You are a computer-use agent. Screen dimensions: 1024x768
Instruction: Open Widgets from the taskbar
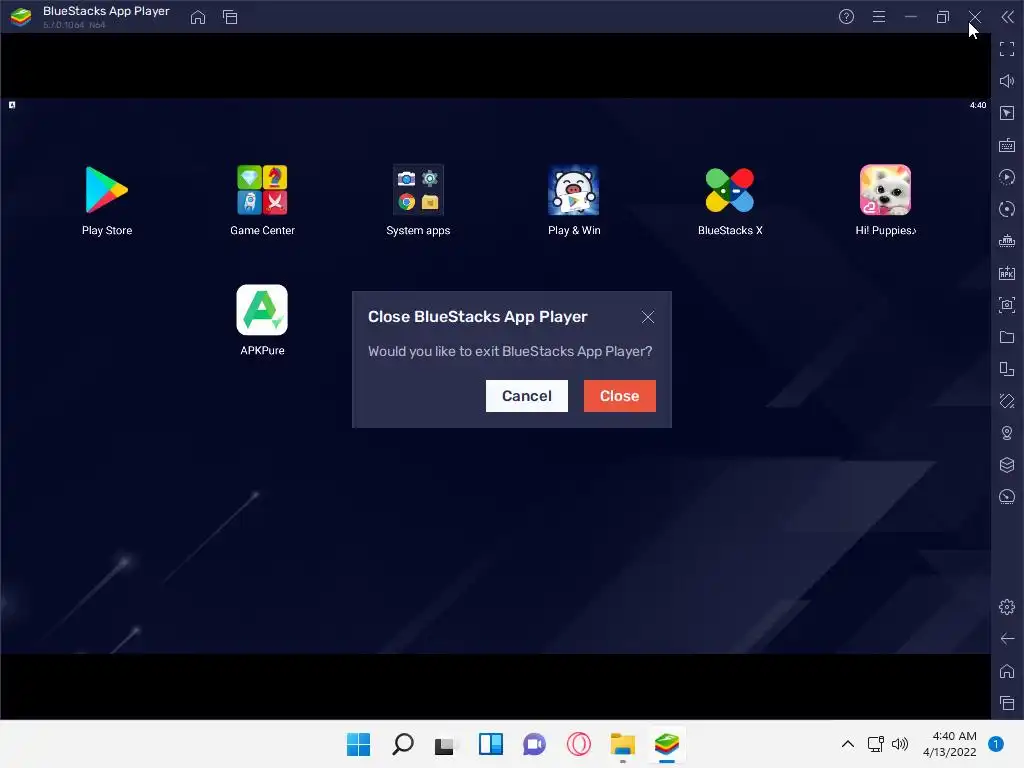coord(490,744)
